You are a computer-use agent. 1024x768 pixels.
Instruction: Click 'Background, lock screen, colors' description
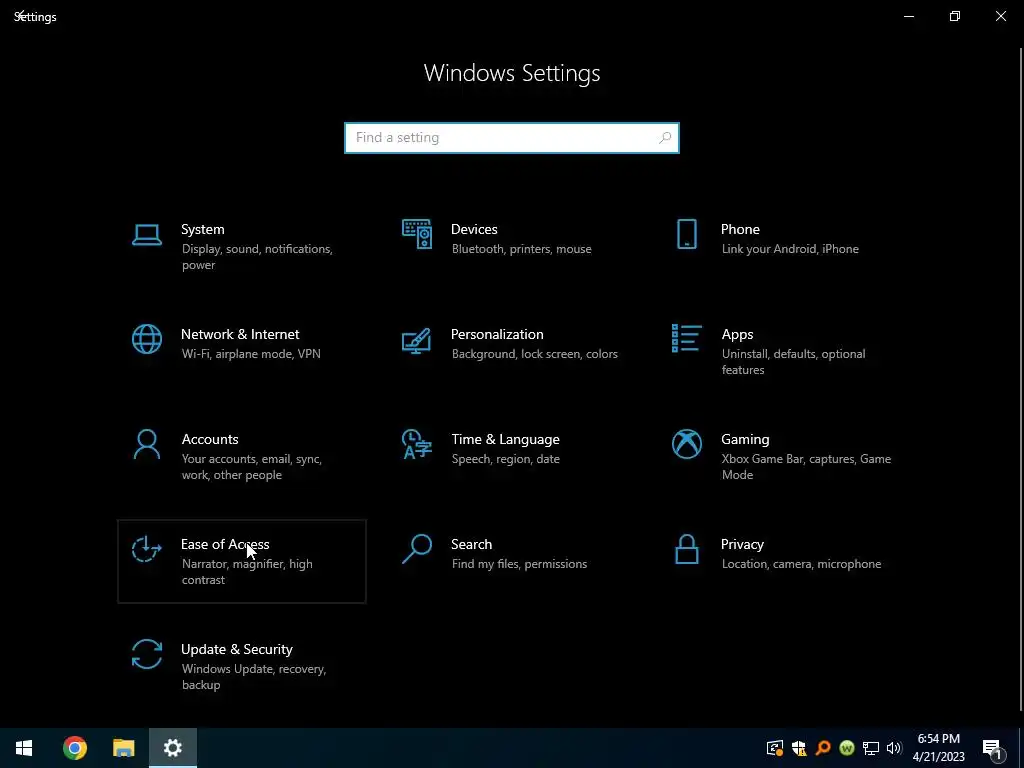coord(534,354)
